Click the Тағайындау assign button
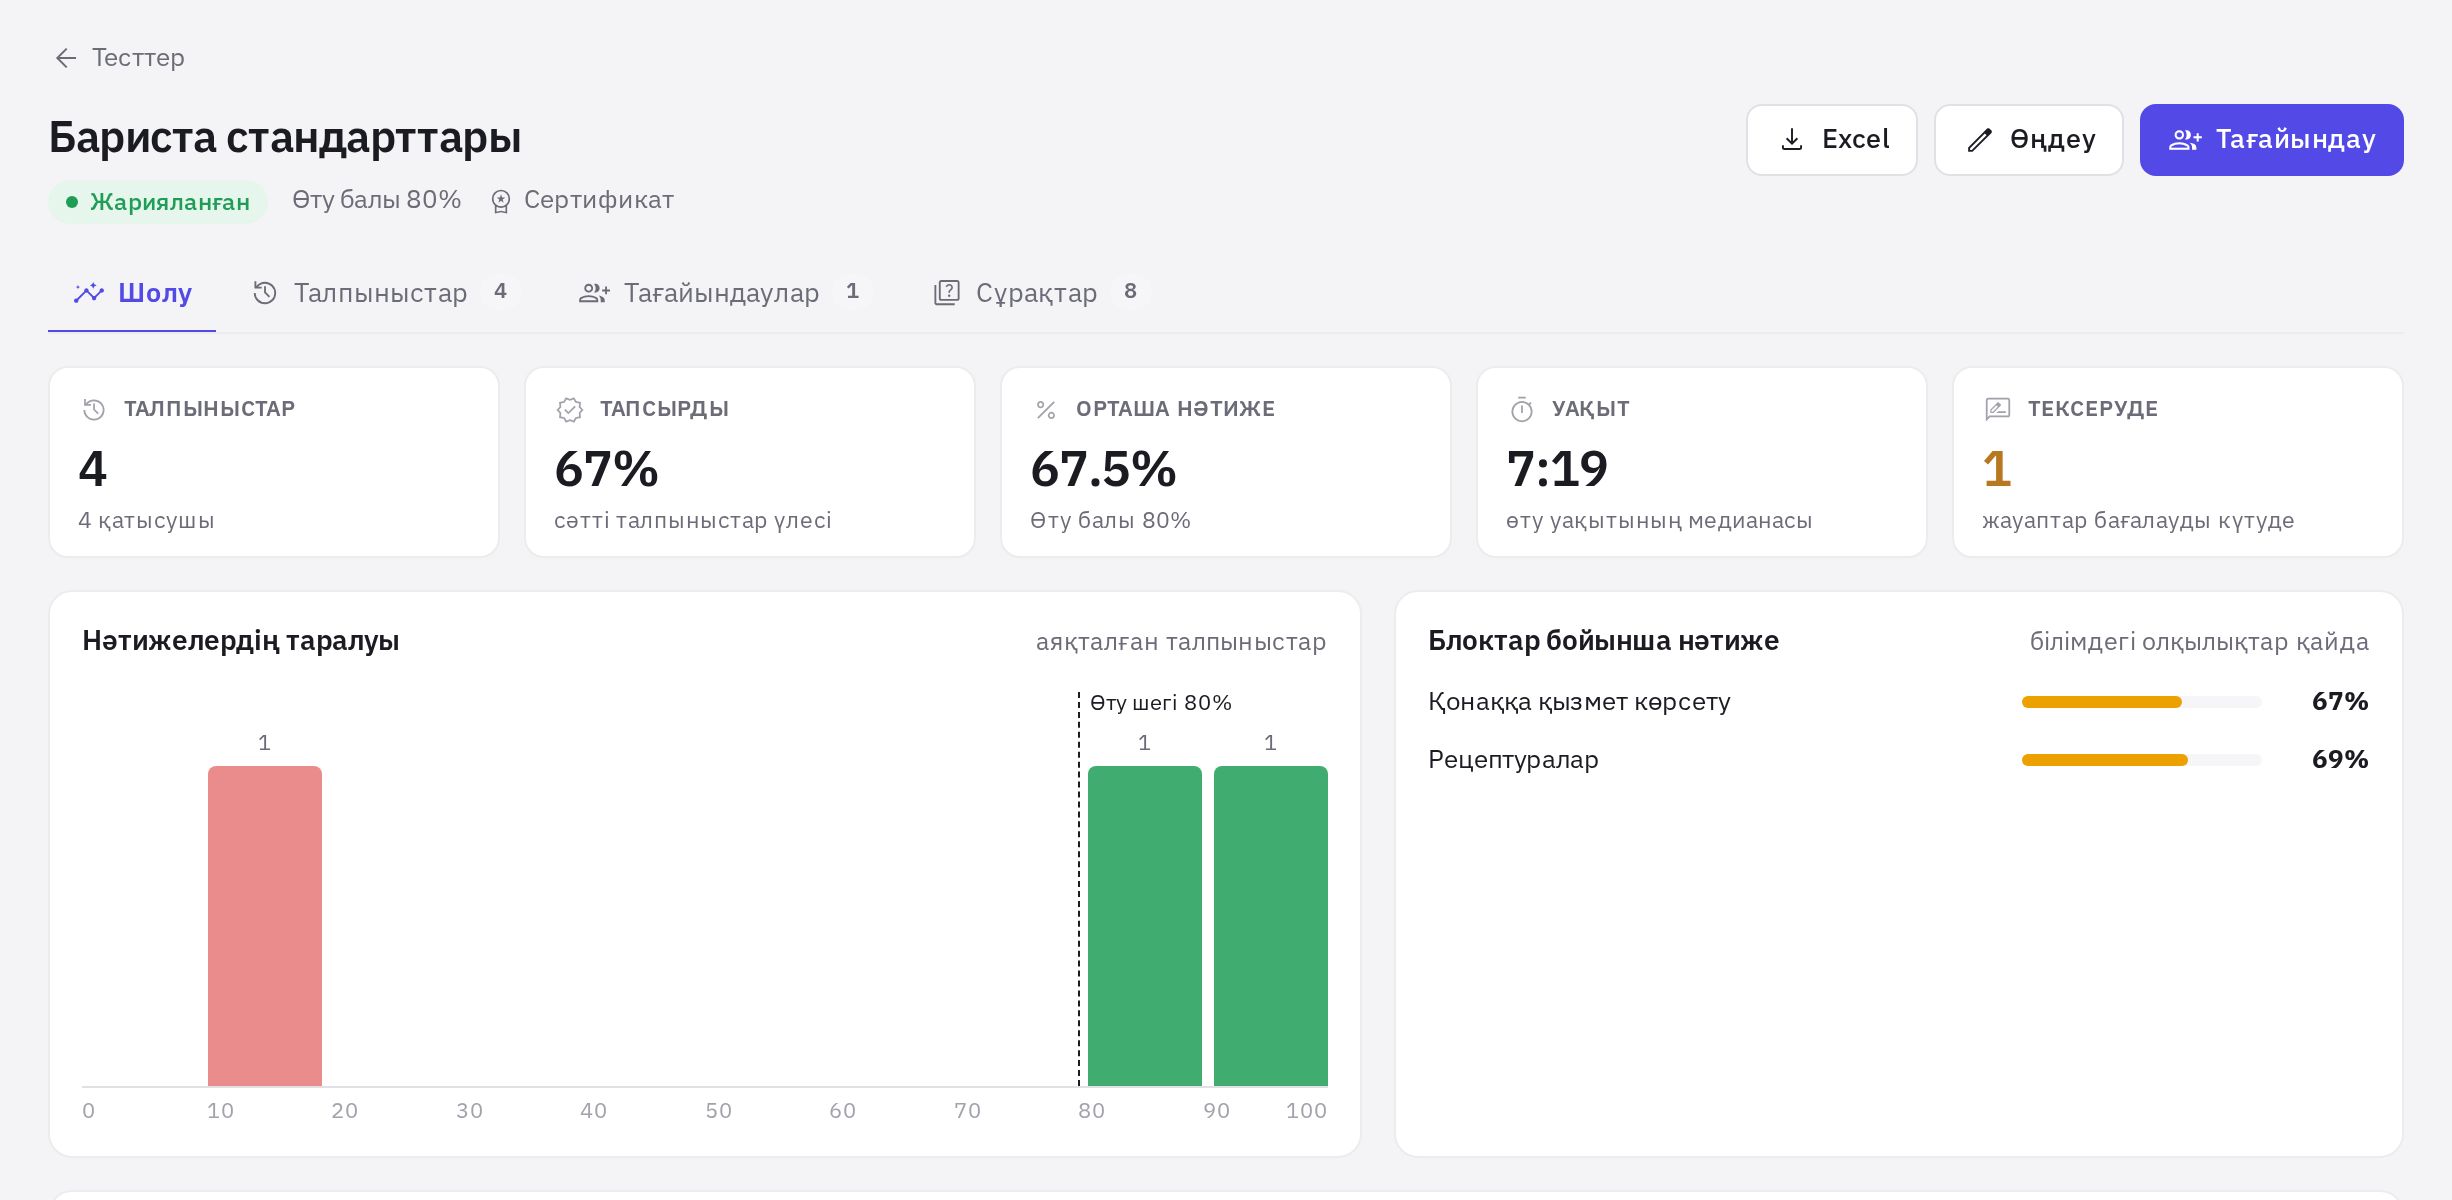This screenshot has width=2452, height=1200. pos(2272,140)
